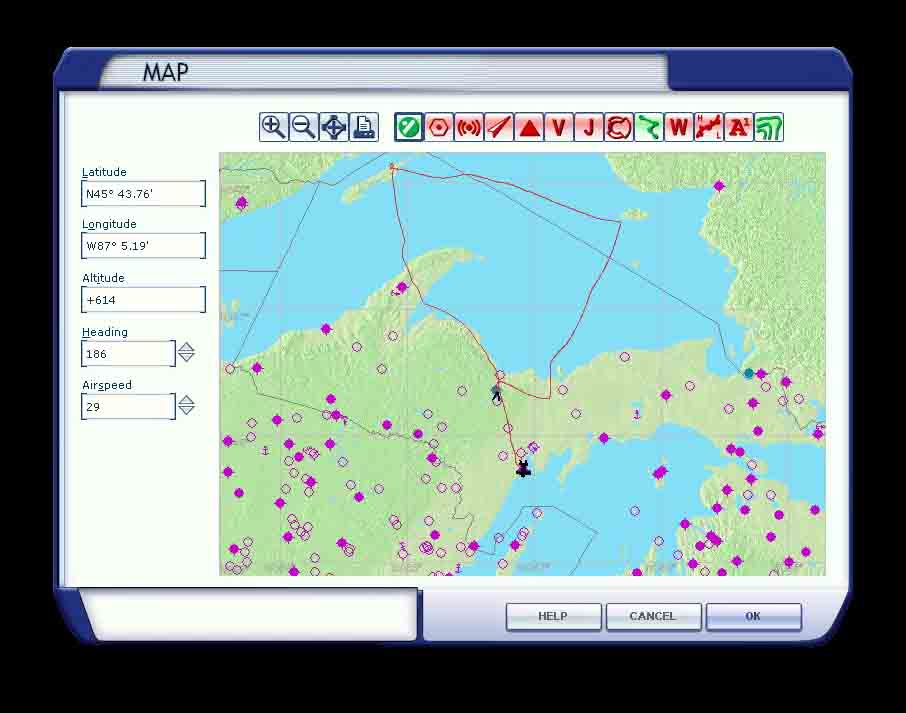Viewport: 906px width, 713px height.
Task: Toggle intersections red triangle icon
Action: point(529,127)
